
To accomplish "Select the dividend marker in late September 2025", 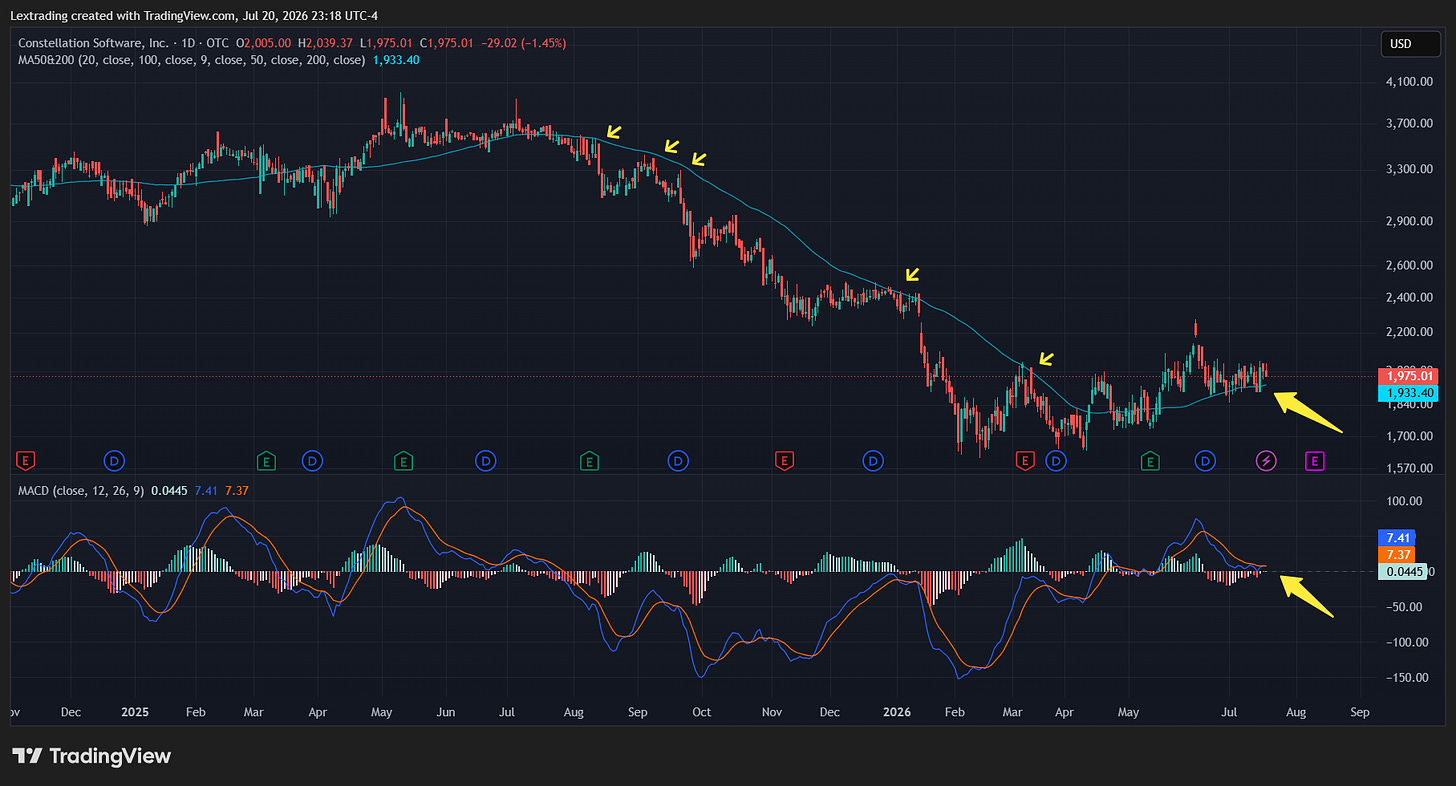I will click(x=678, y=461).
